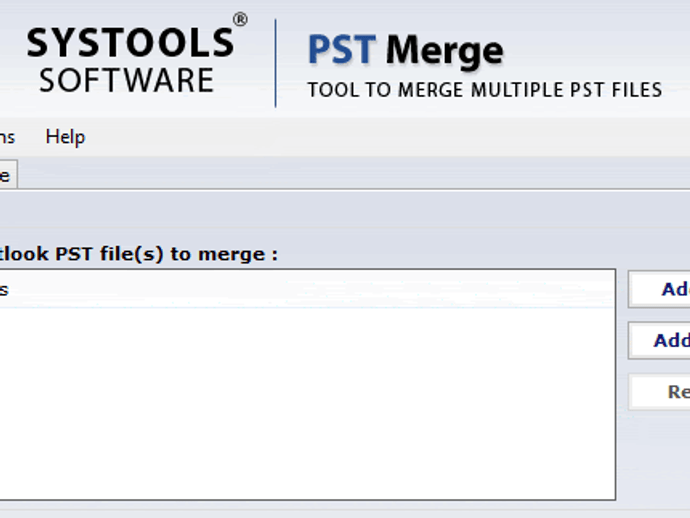
Task: Click the vertical blue divider in header
Action: (x=275, y=63)
